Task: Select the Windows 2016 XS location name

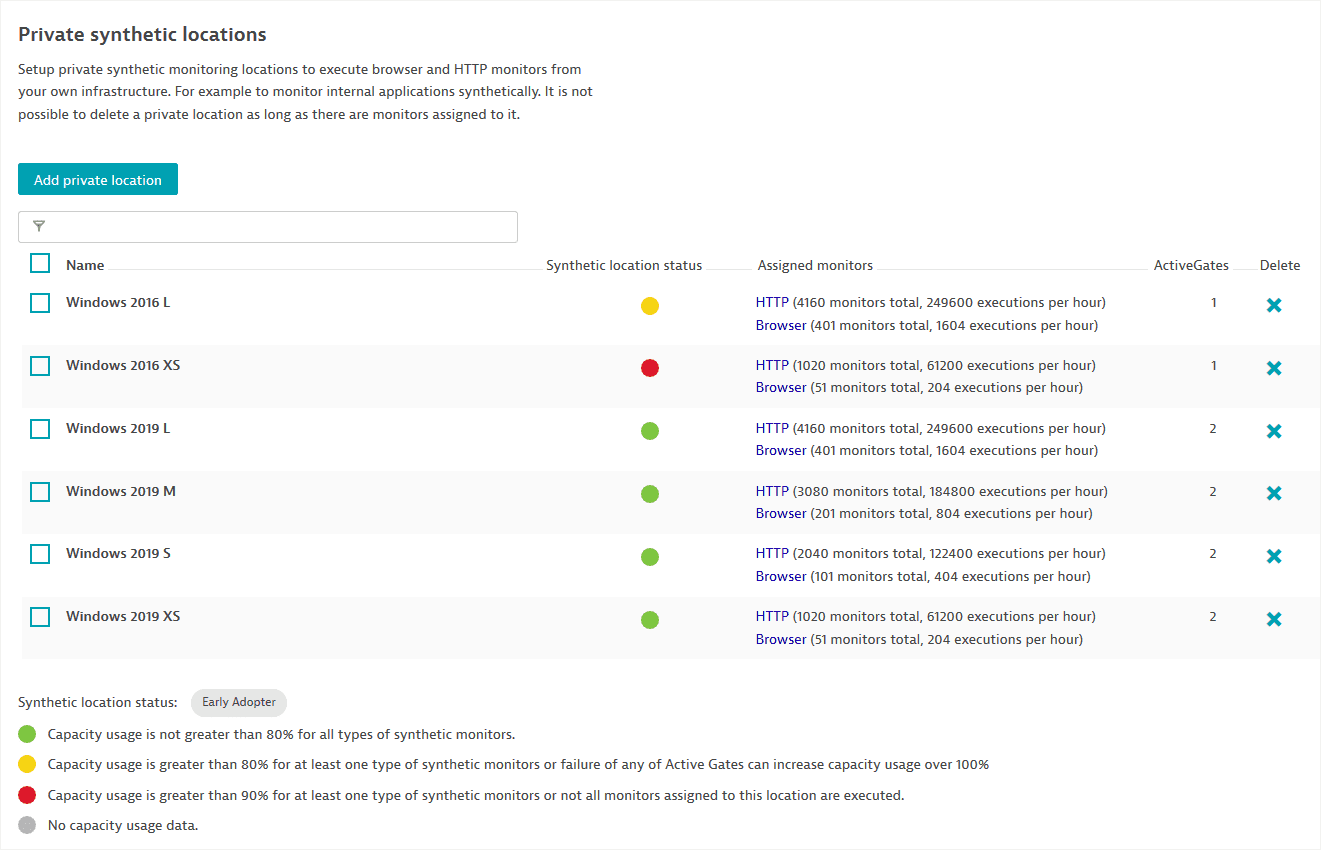Action: (123, 365)
